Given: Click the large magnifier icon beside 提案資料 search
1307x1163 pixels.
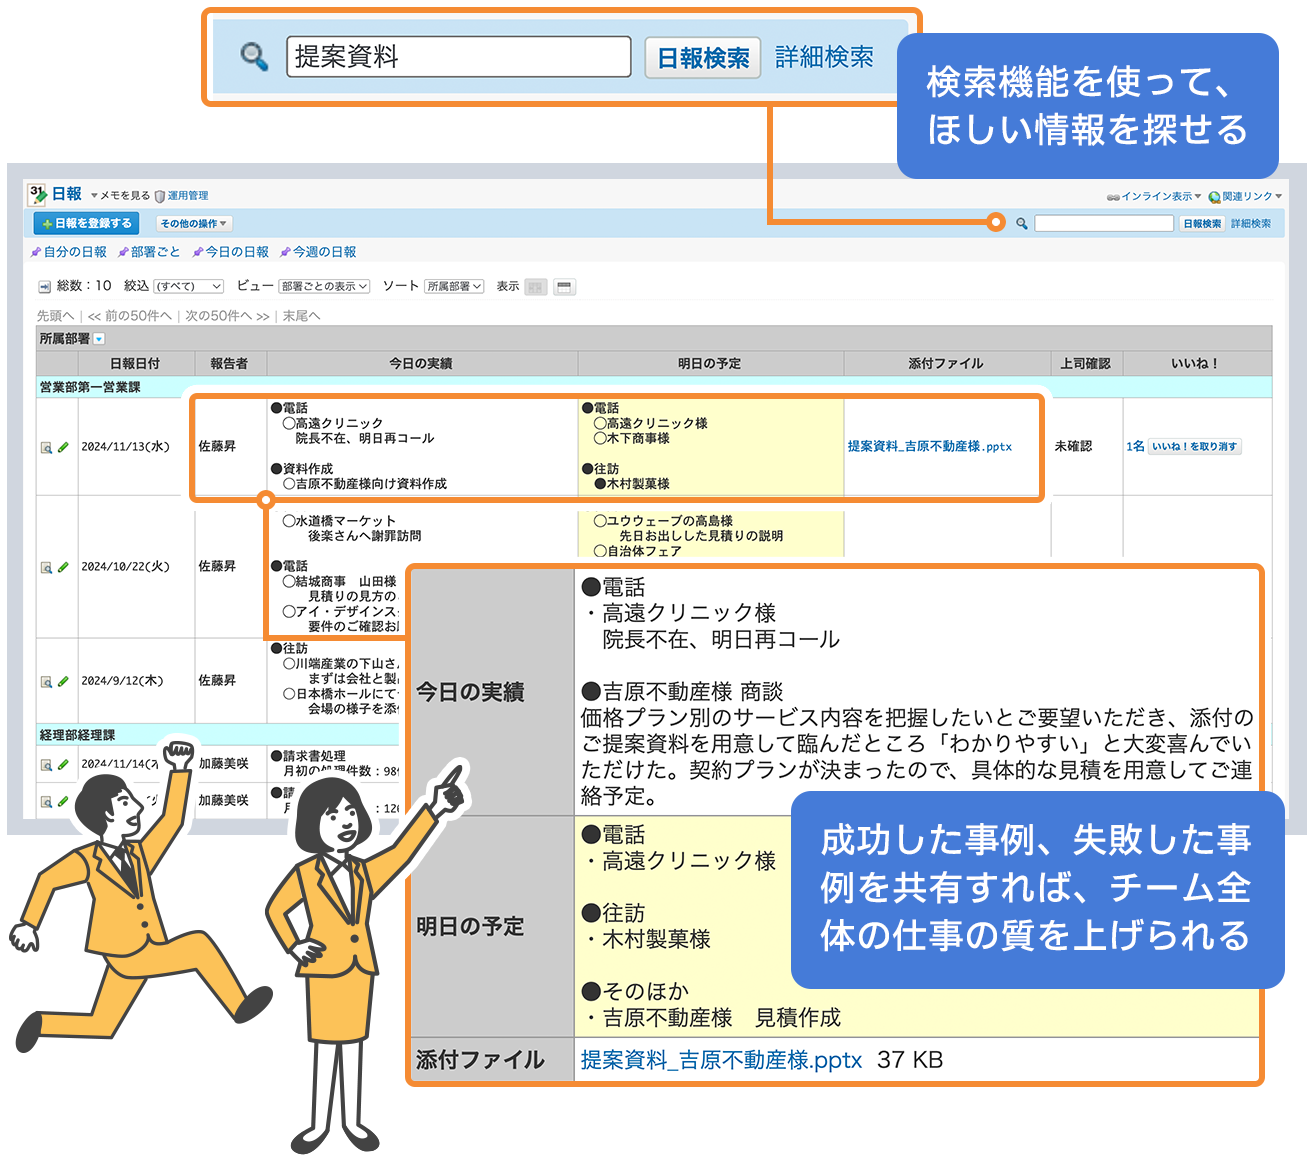Looking at the screenshot, I should (x=254, y=57).
